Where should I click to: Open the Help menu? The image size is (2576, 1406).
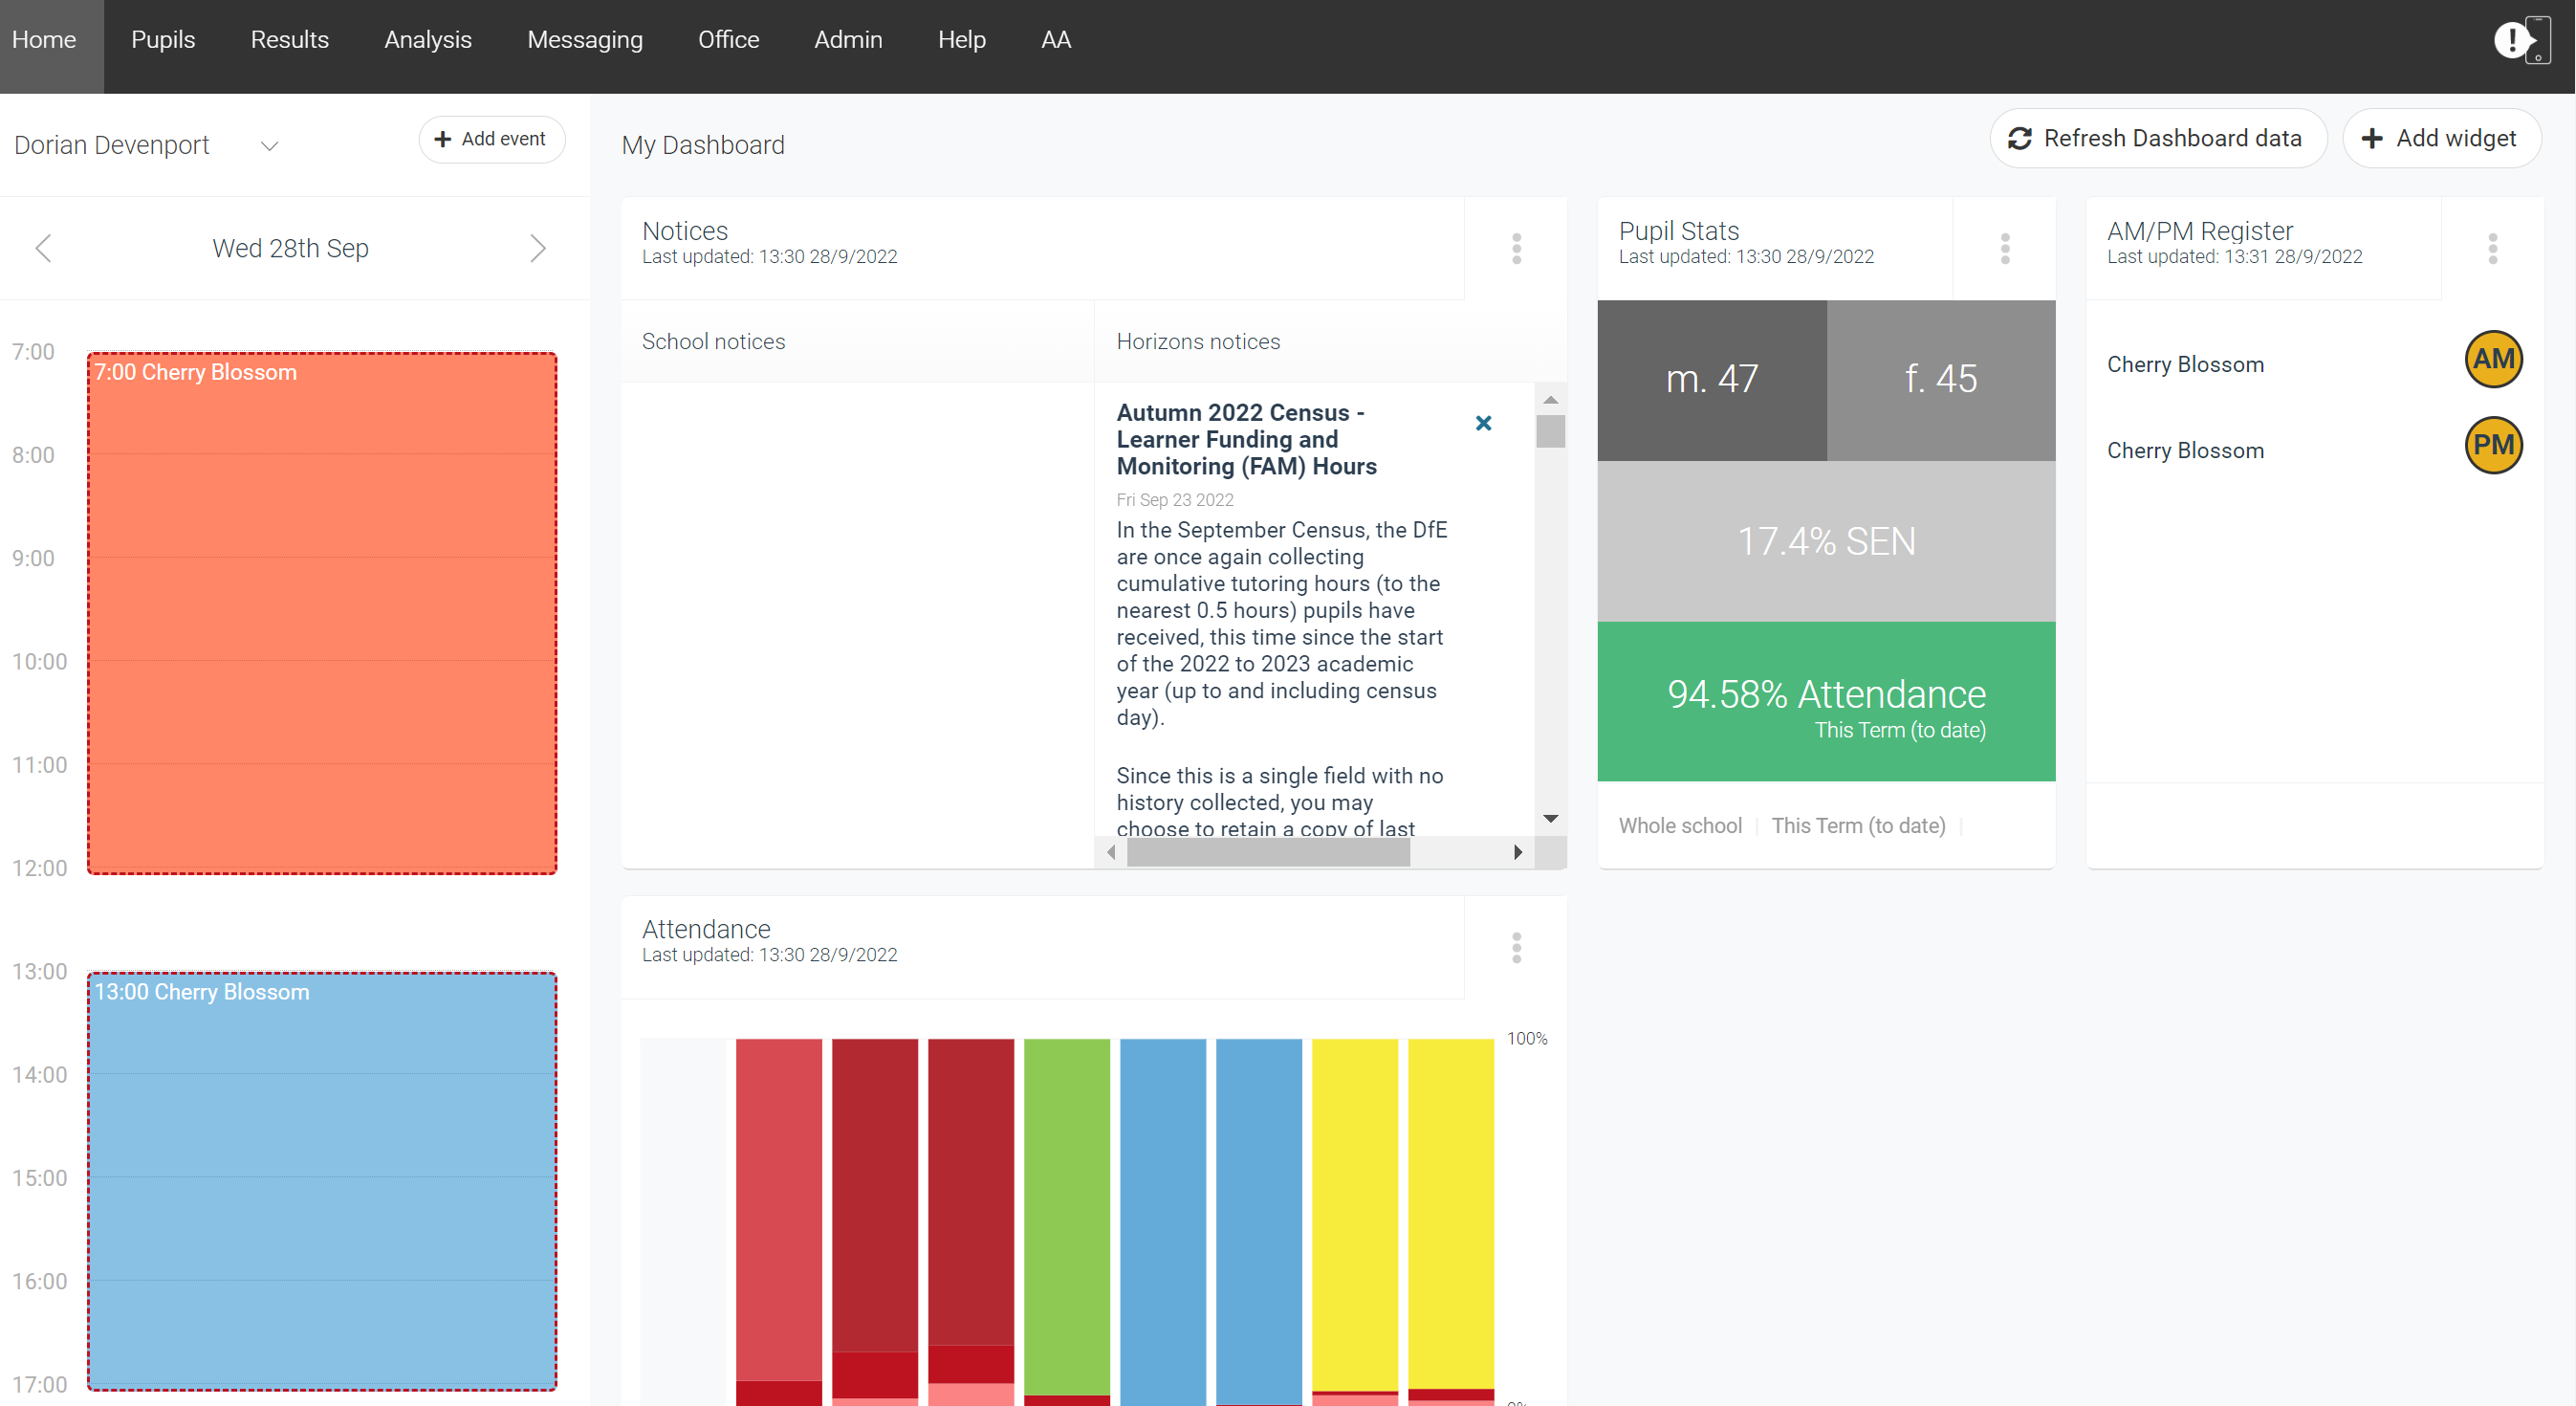click(961, 40)
